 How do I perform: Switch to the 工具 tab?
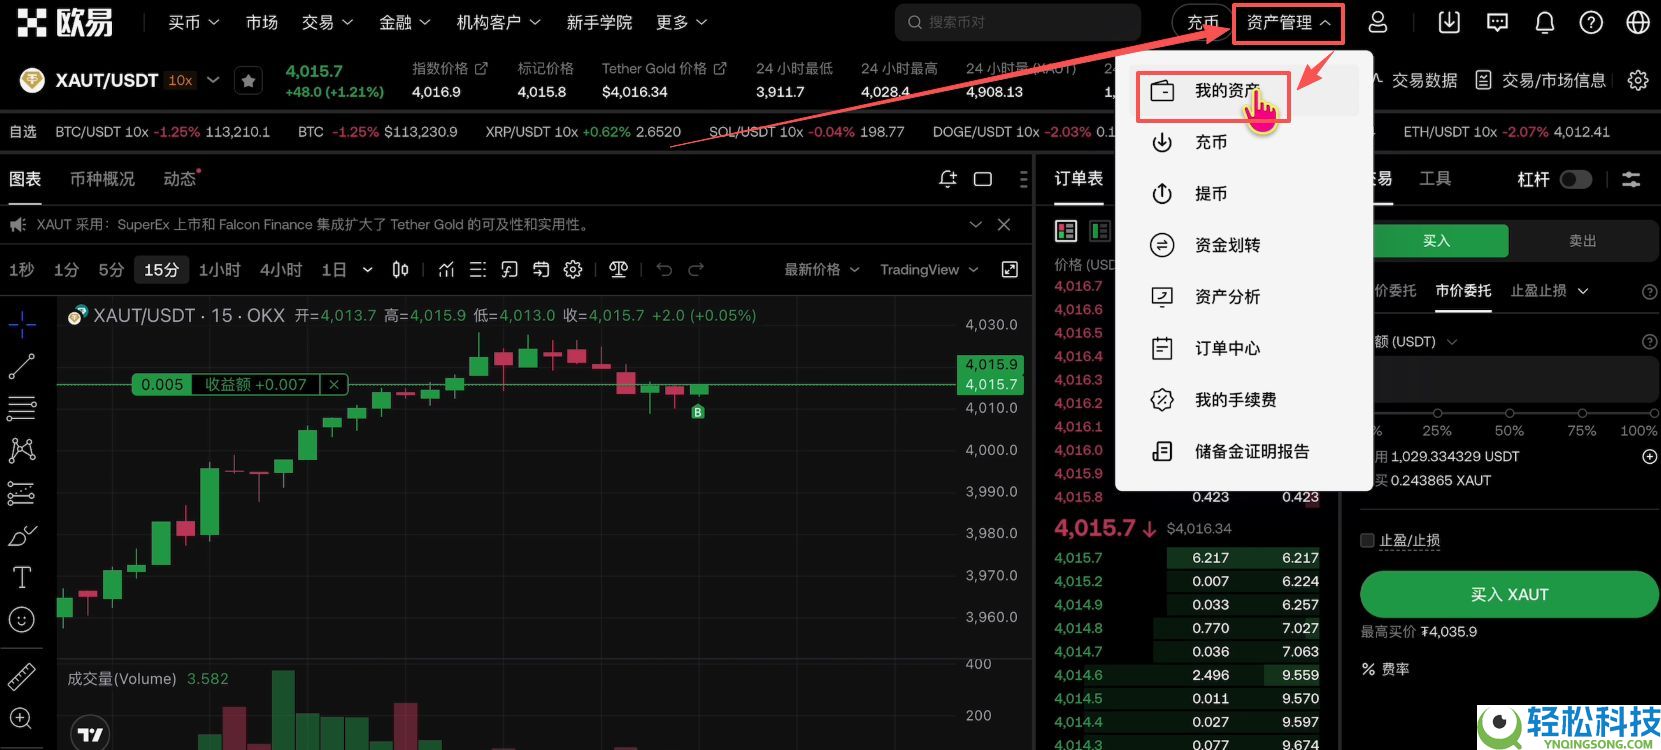click(x=1435, y=179)
